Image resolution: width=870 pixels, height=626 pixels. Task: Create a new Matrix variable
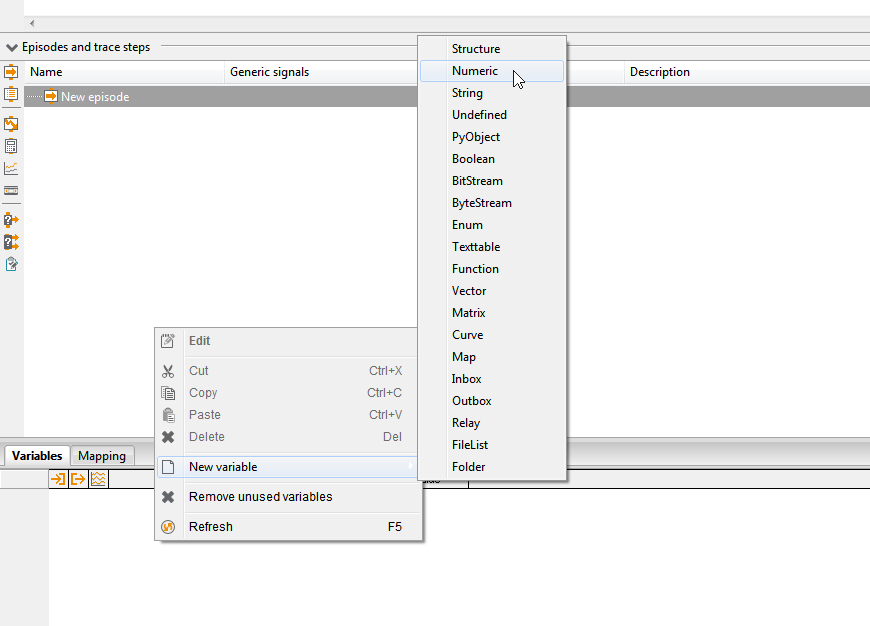click(x=492, y=313)
